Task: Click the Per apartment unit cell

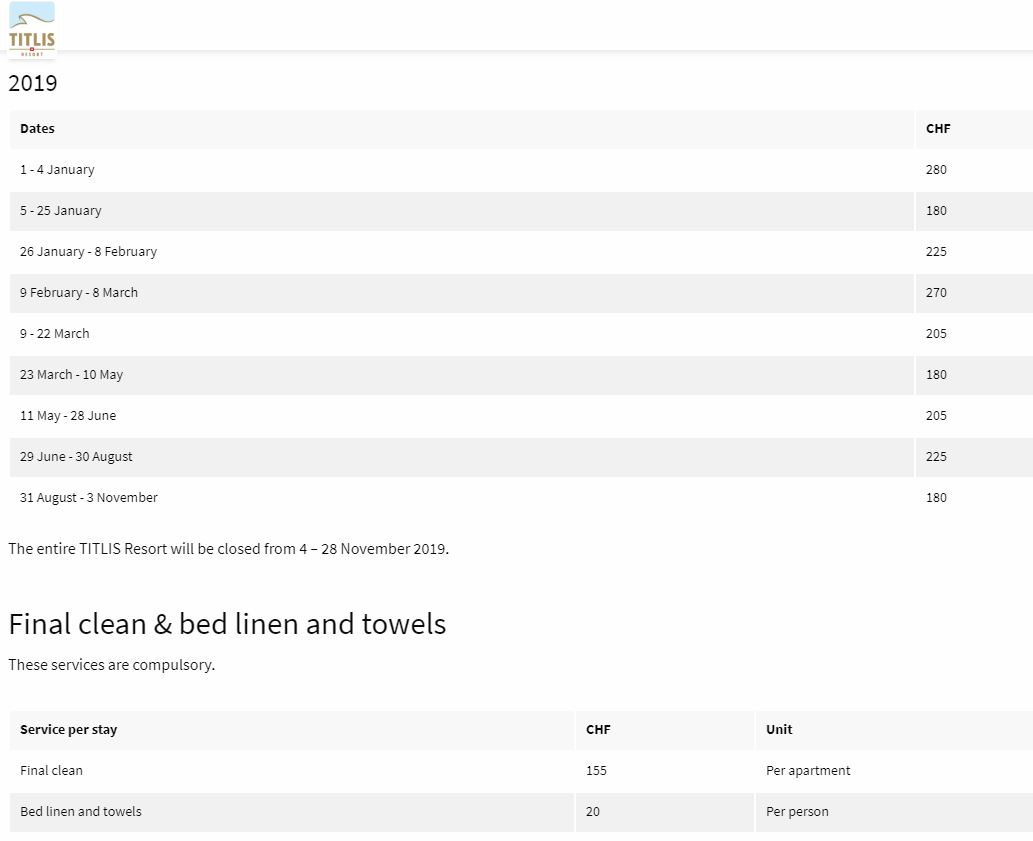Action: coord(808,771)
